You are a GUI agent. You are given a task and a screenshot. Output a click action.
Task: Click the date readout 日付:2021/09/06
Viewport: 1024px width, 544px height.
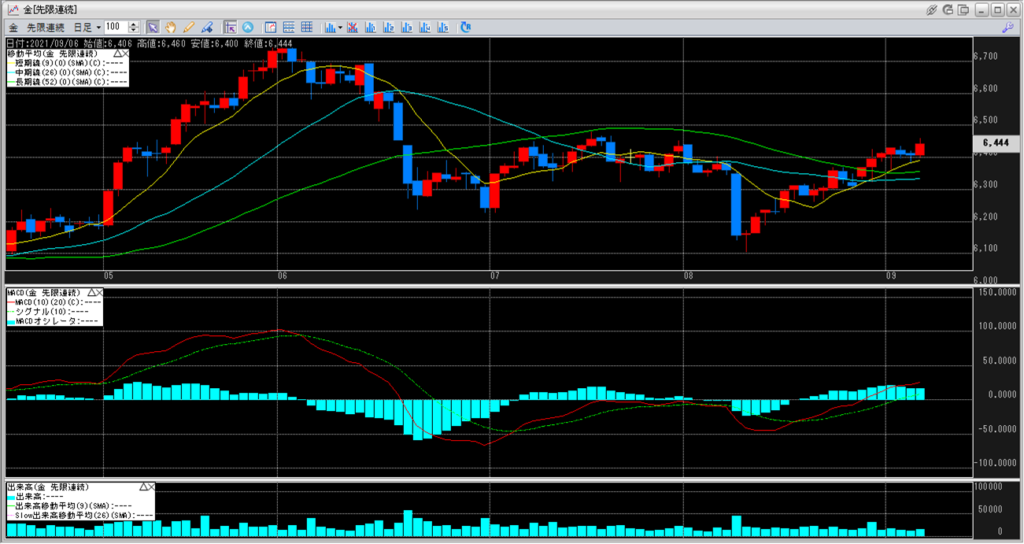44,44
